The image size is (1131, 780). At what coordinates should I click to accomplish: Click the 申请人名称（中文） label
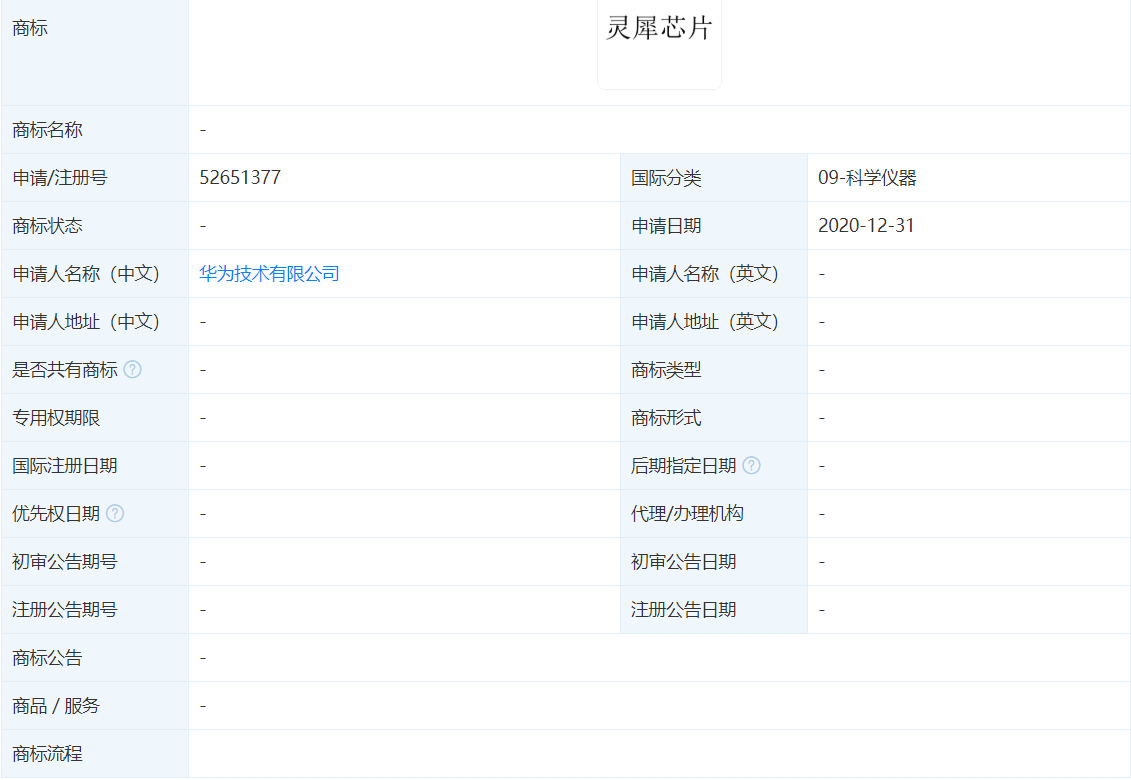pos(86,273)
